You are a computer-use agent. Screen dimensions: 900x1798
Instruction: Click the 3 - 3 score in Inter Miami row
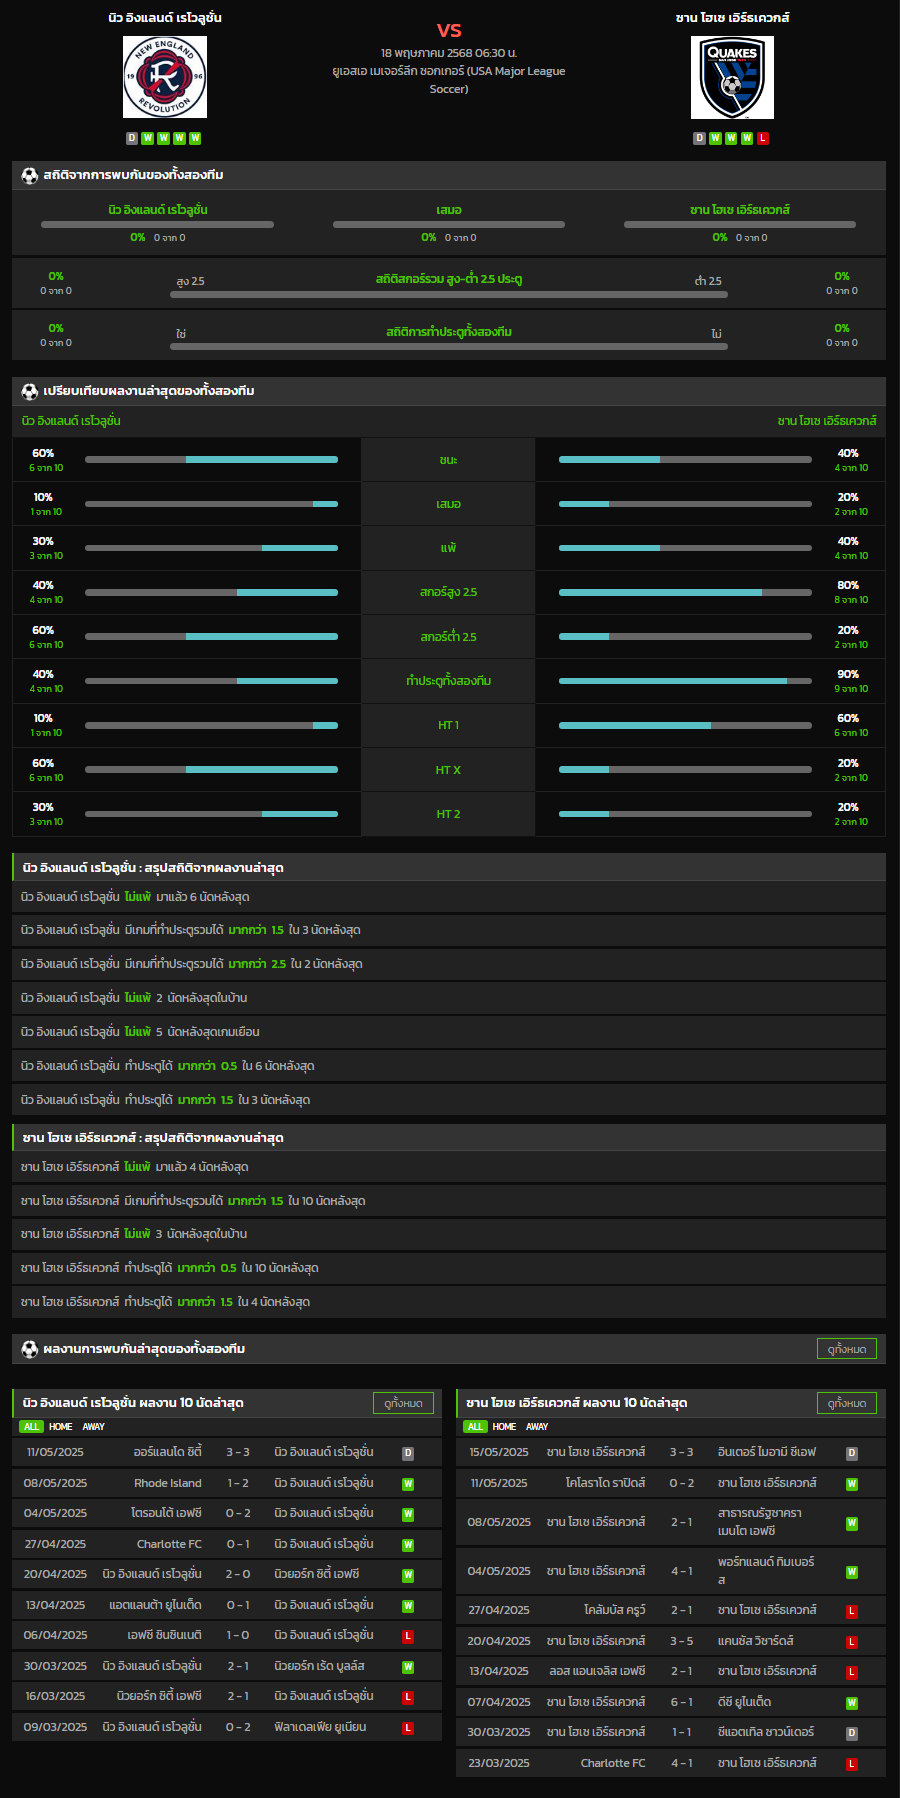pyautogui.click(x=681, y=1452)
